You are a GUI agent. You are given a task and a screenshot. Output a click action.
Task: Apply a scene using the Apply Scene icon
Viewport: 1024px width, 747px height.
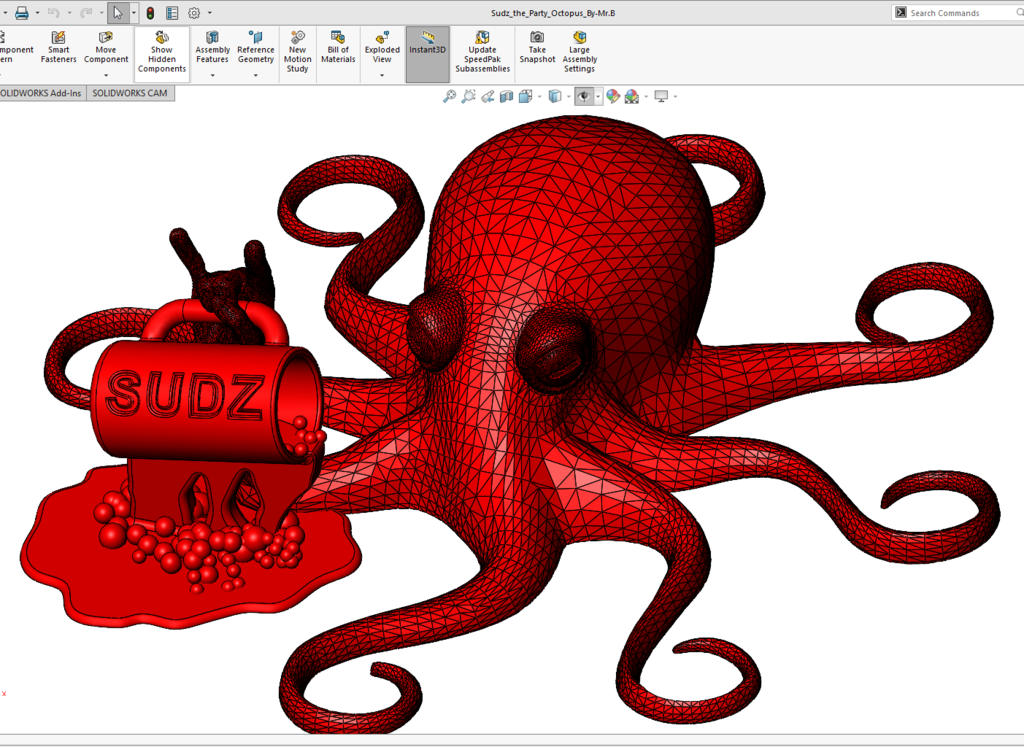coord(629,96)
